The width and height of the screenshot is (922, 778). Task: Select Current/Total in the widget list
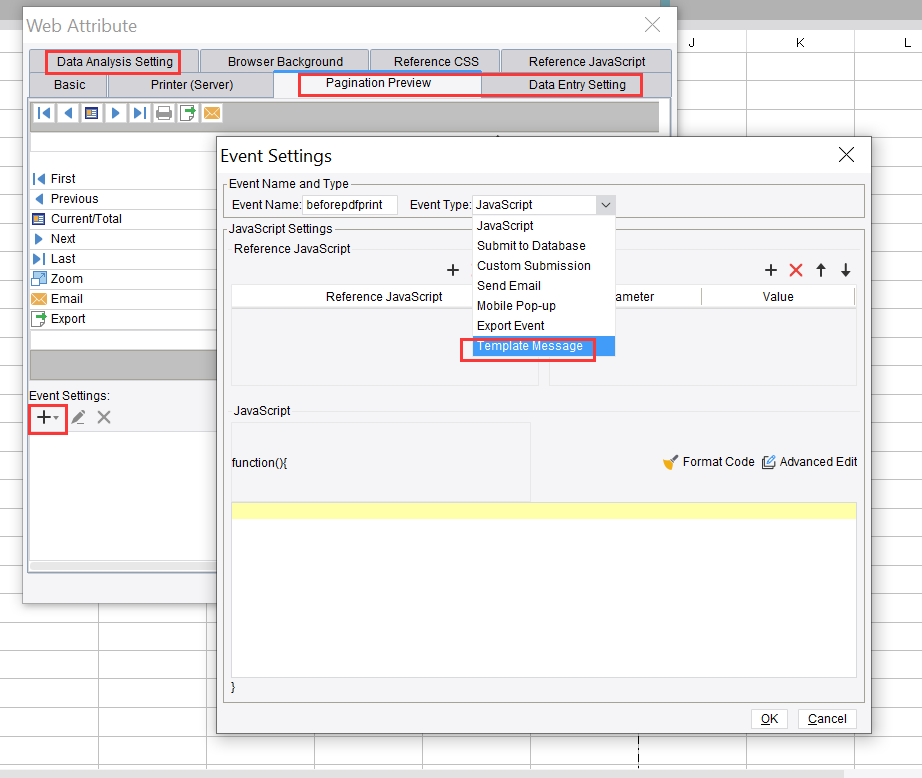123,219
